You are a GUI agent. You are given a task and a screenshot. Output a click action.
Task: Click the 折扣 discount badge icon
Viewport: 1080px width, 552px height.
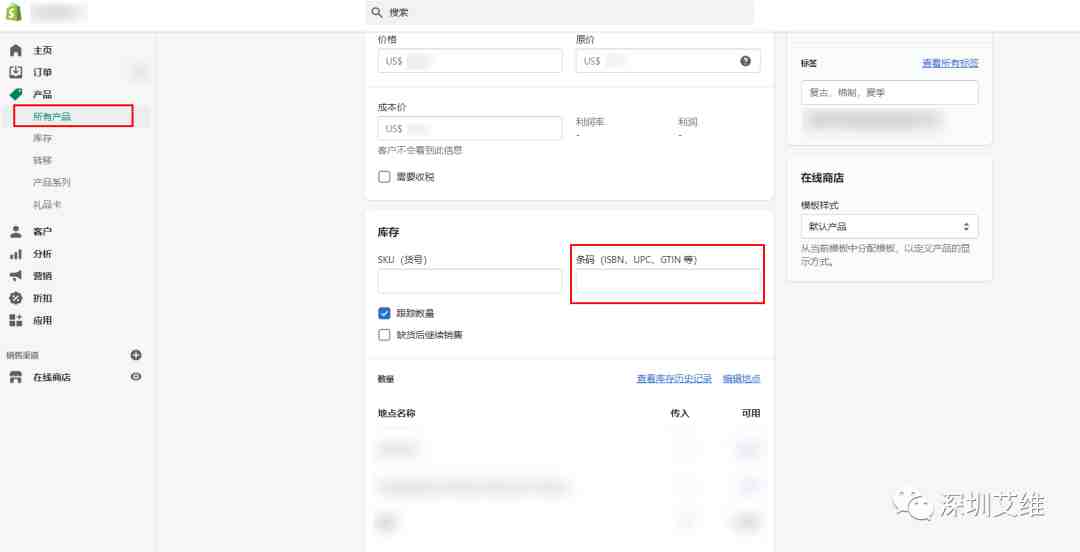pyautogui.click(x=16, y=298)
